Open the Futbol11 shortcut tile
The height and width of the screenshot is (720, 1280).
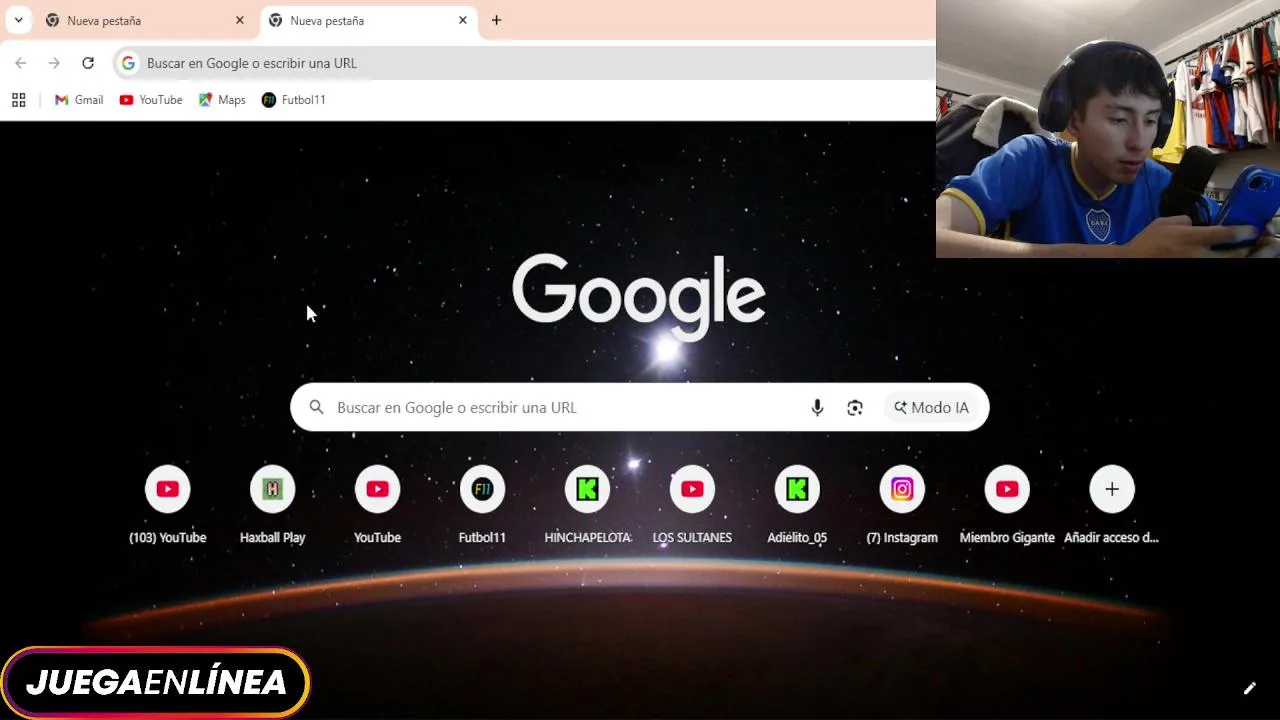click(x=482, y=504)
